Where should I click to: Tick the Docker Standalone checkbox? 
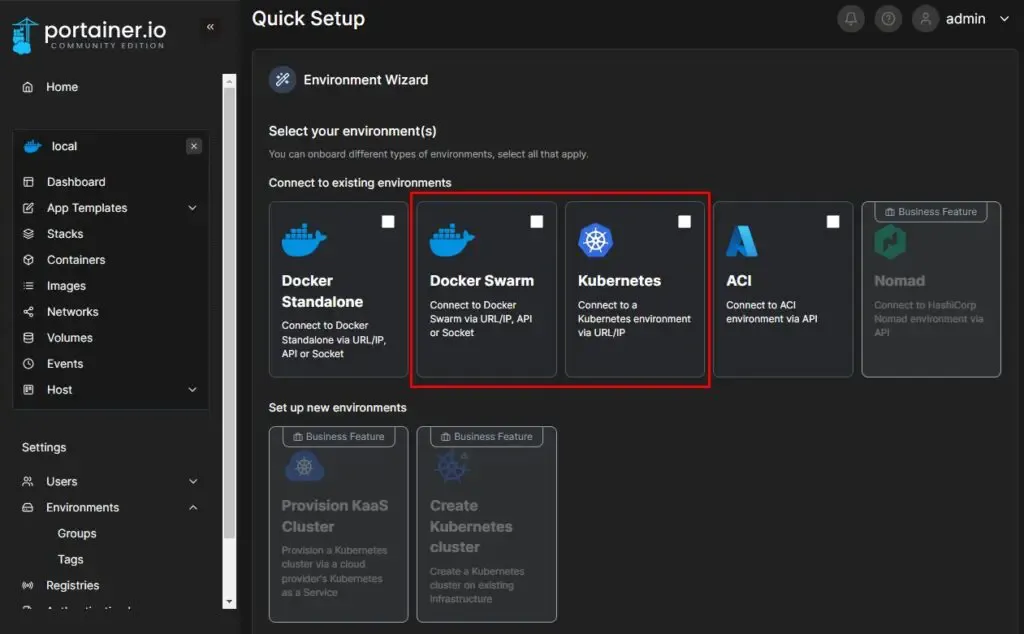(388, 222)
